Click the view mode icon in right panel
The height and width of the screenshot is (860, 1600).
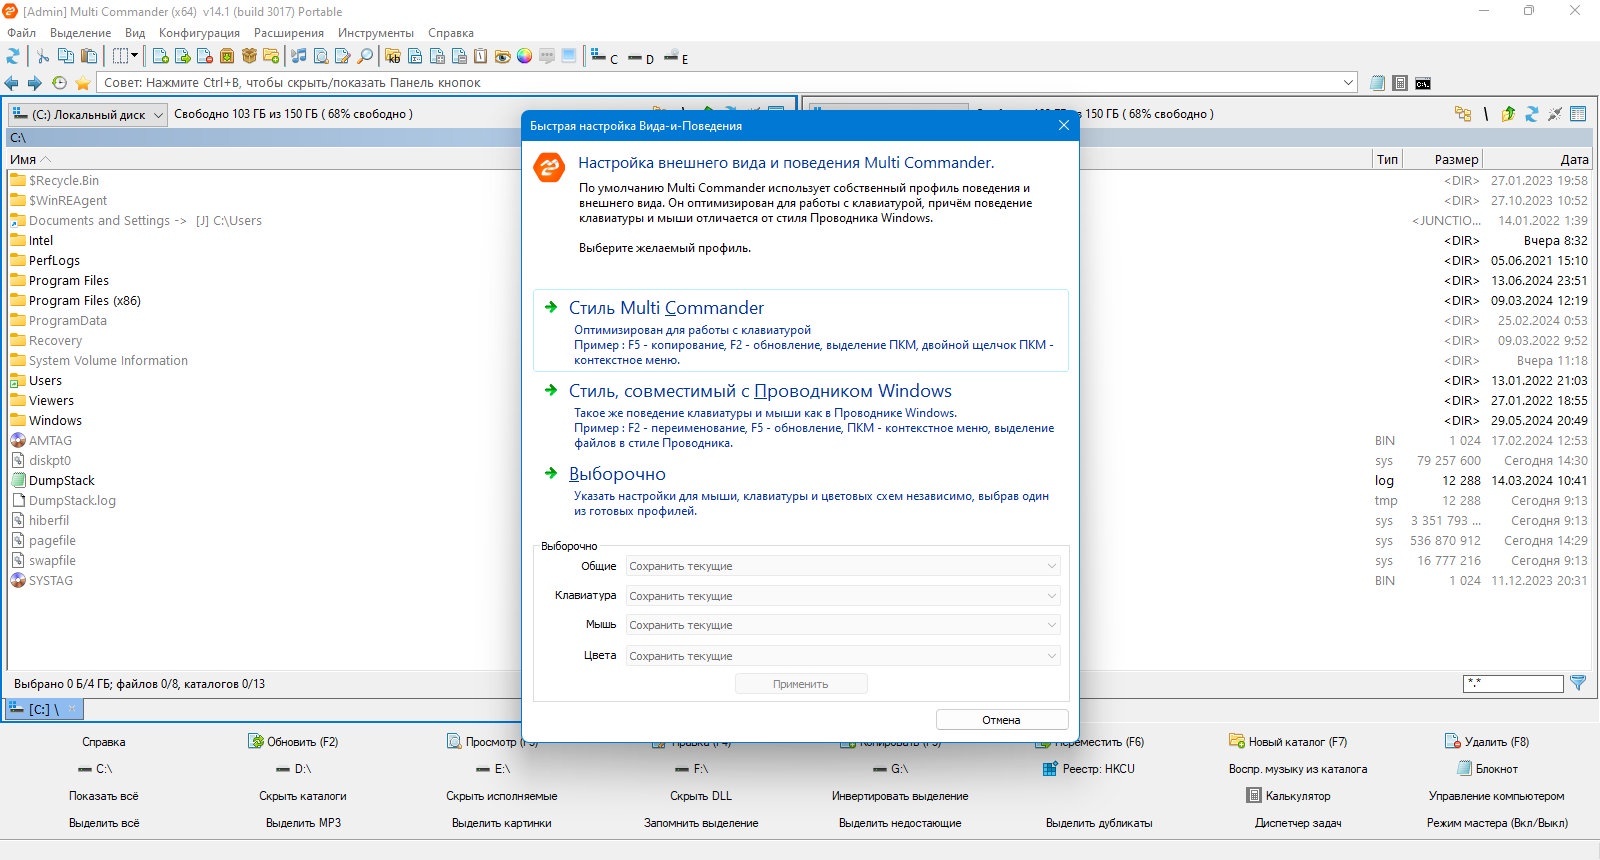coord(1578,114)
